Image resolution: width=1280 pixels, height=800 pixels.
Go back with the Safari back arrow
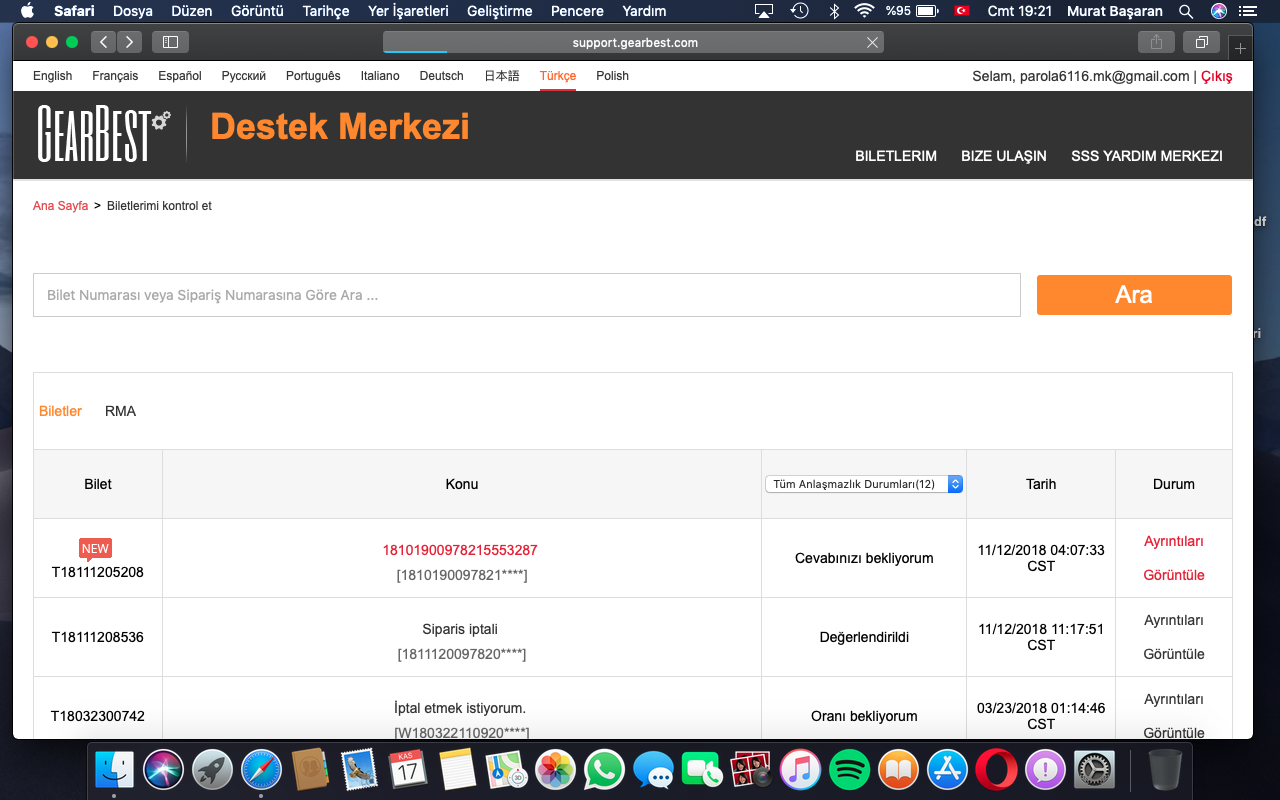pos(104,42)
